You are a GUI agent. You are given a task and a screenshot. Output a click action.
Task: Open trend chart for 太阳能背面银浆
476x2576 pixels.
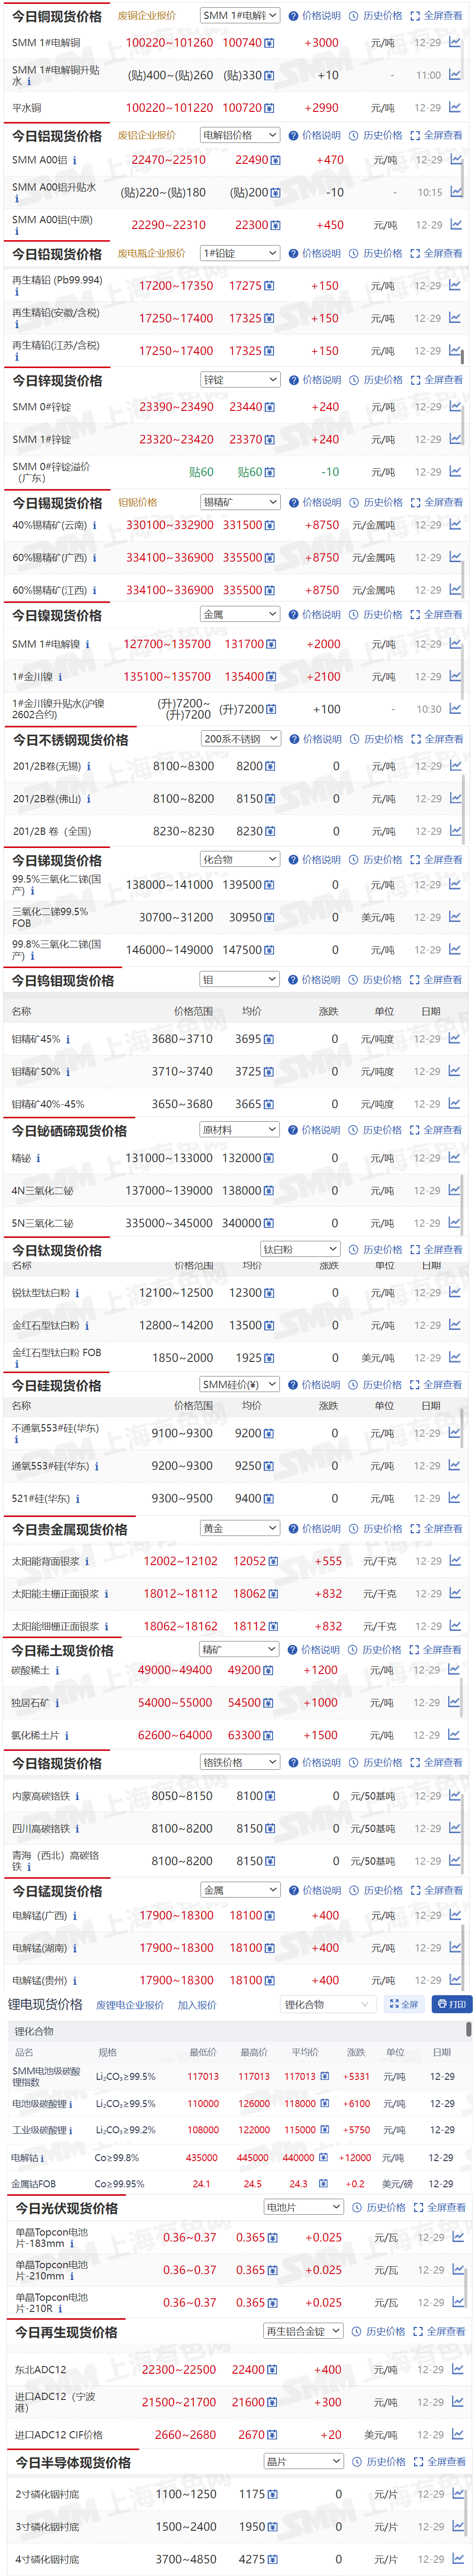click(x=455, y=1561)
